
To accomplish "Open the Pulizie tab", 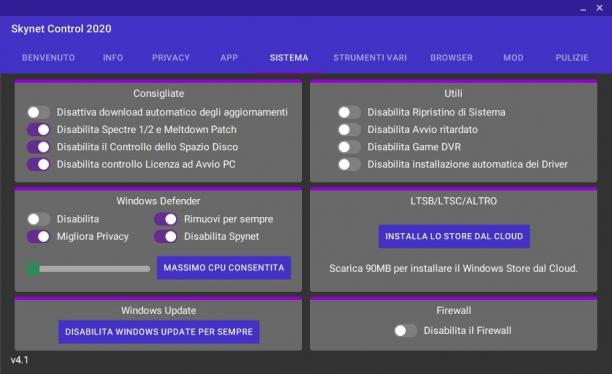I will tap(572, 58).
